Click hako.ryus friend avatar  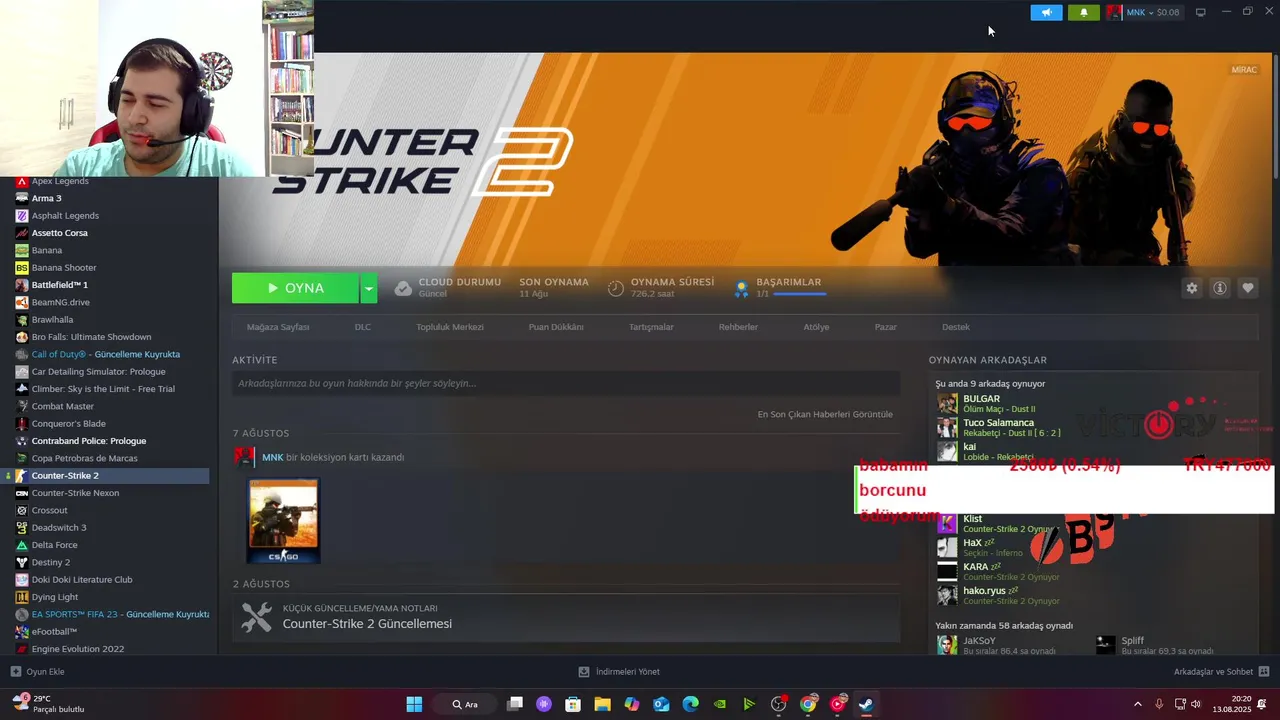[x=947, y=595]
